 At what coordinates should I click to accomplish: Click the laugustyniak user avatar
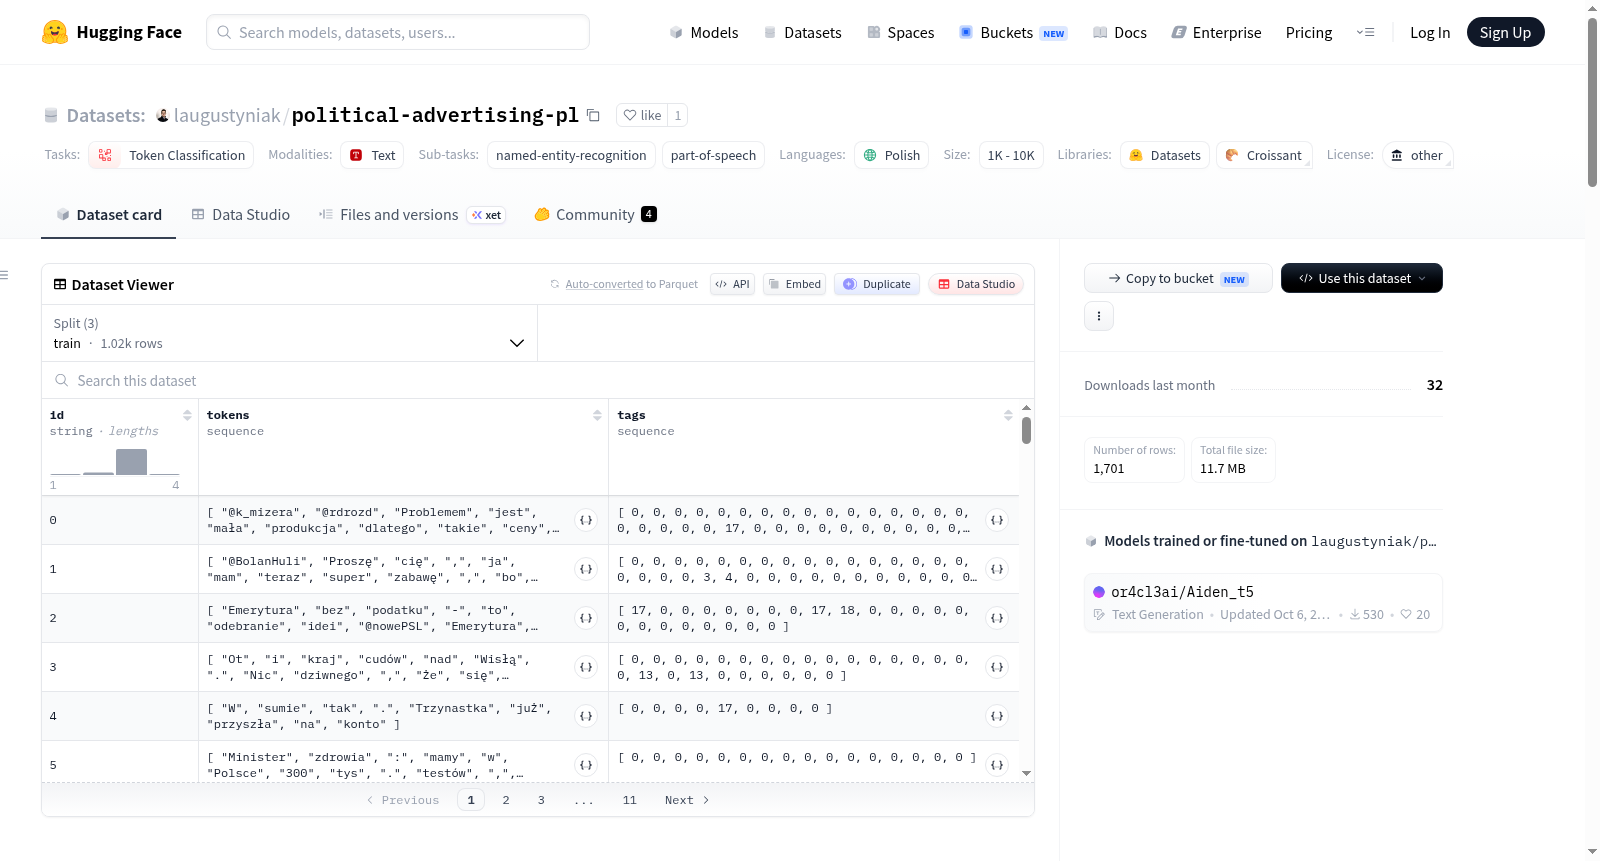click(162, 115)
